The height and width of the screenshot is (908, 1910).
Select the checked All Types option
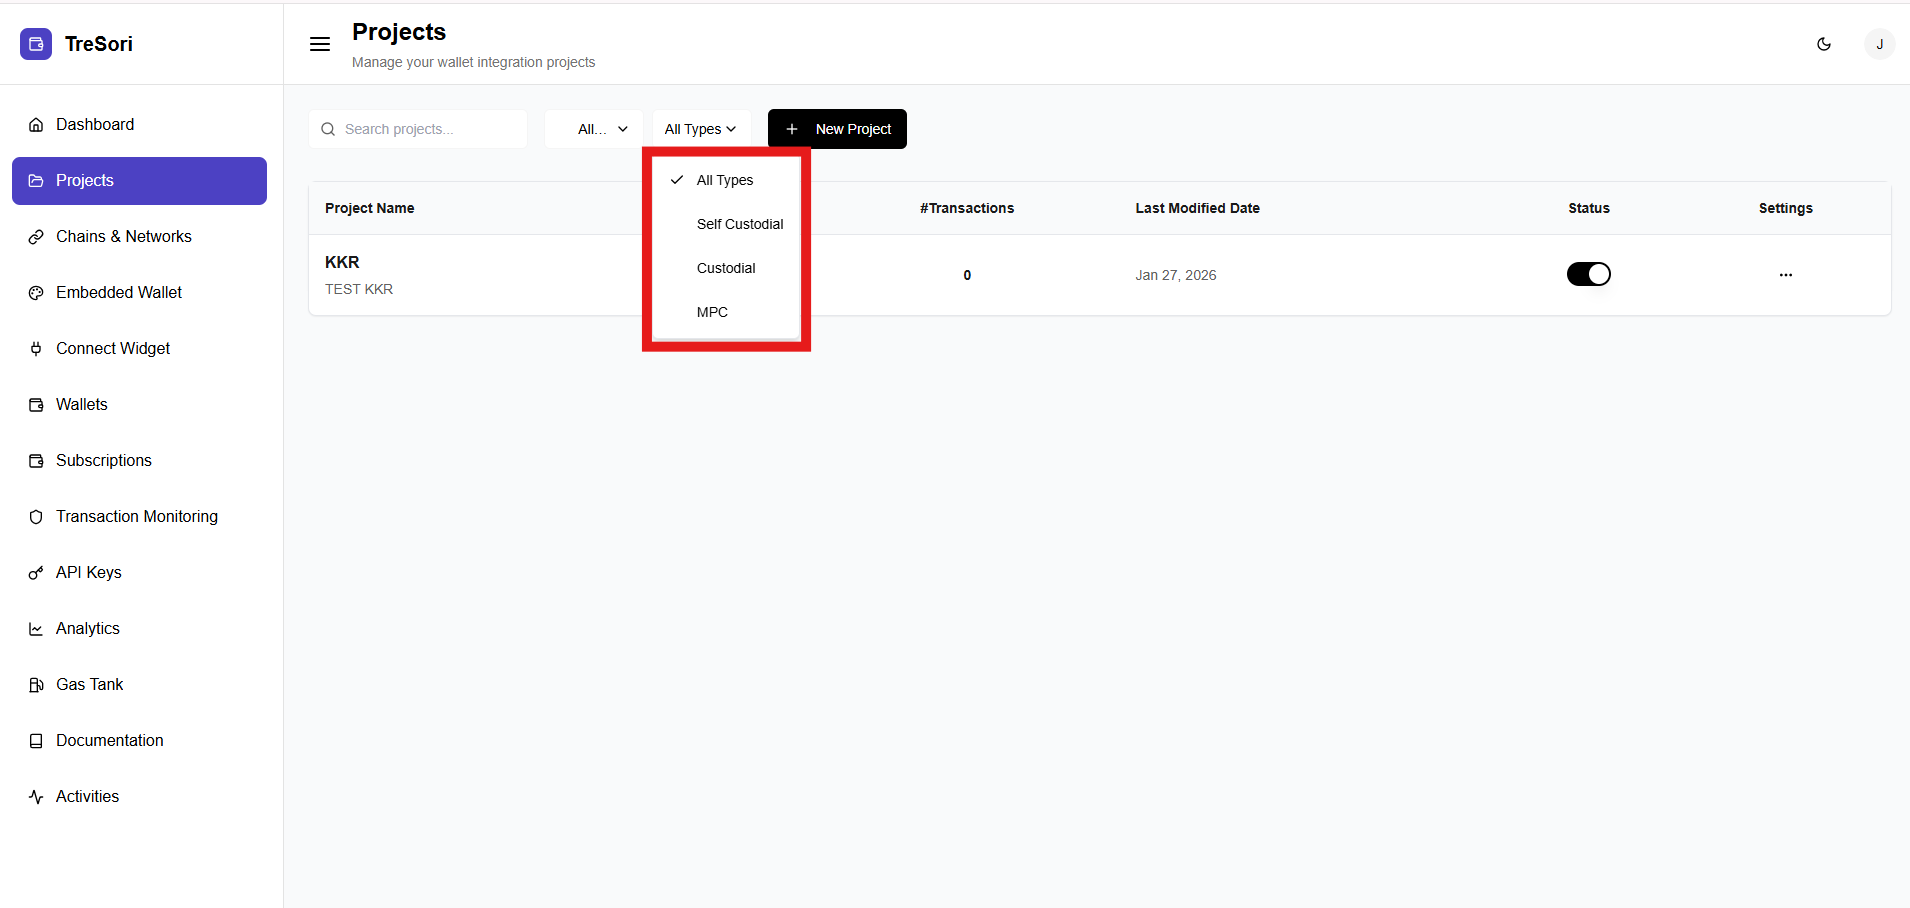[x=725, y=180]
